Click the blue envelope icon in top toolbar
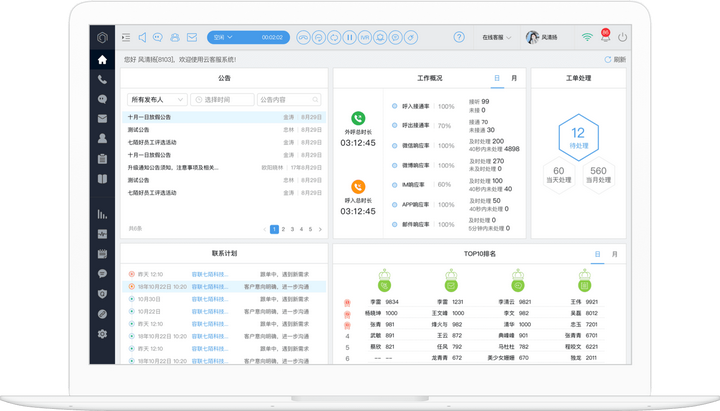 [192, 37]
